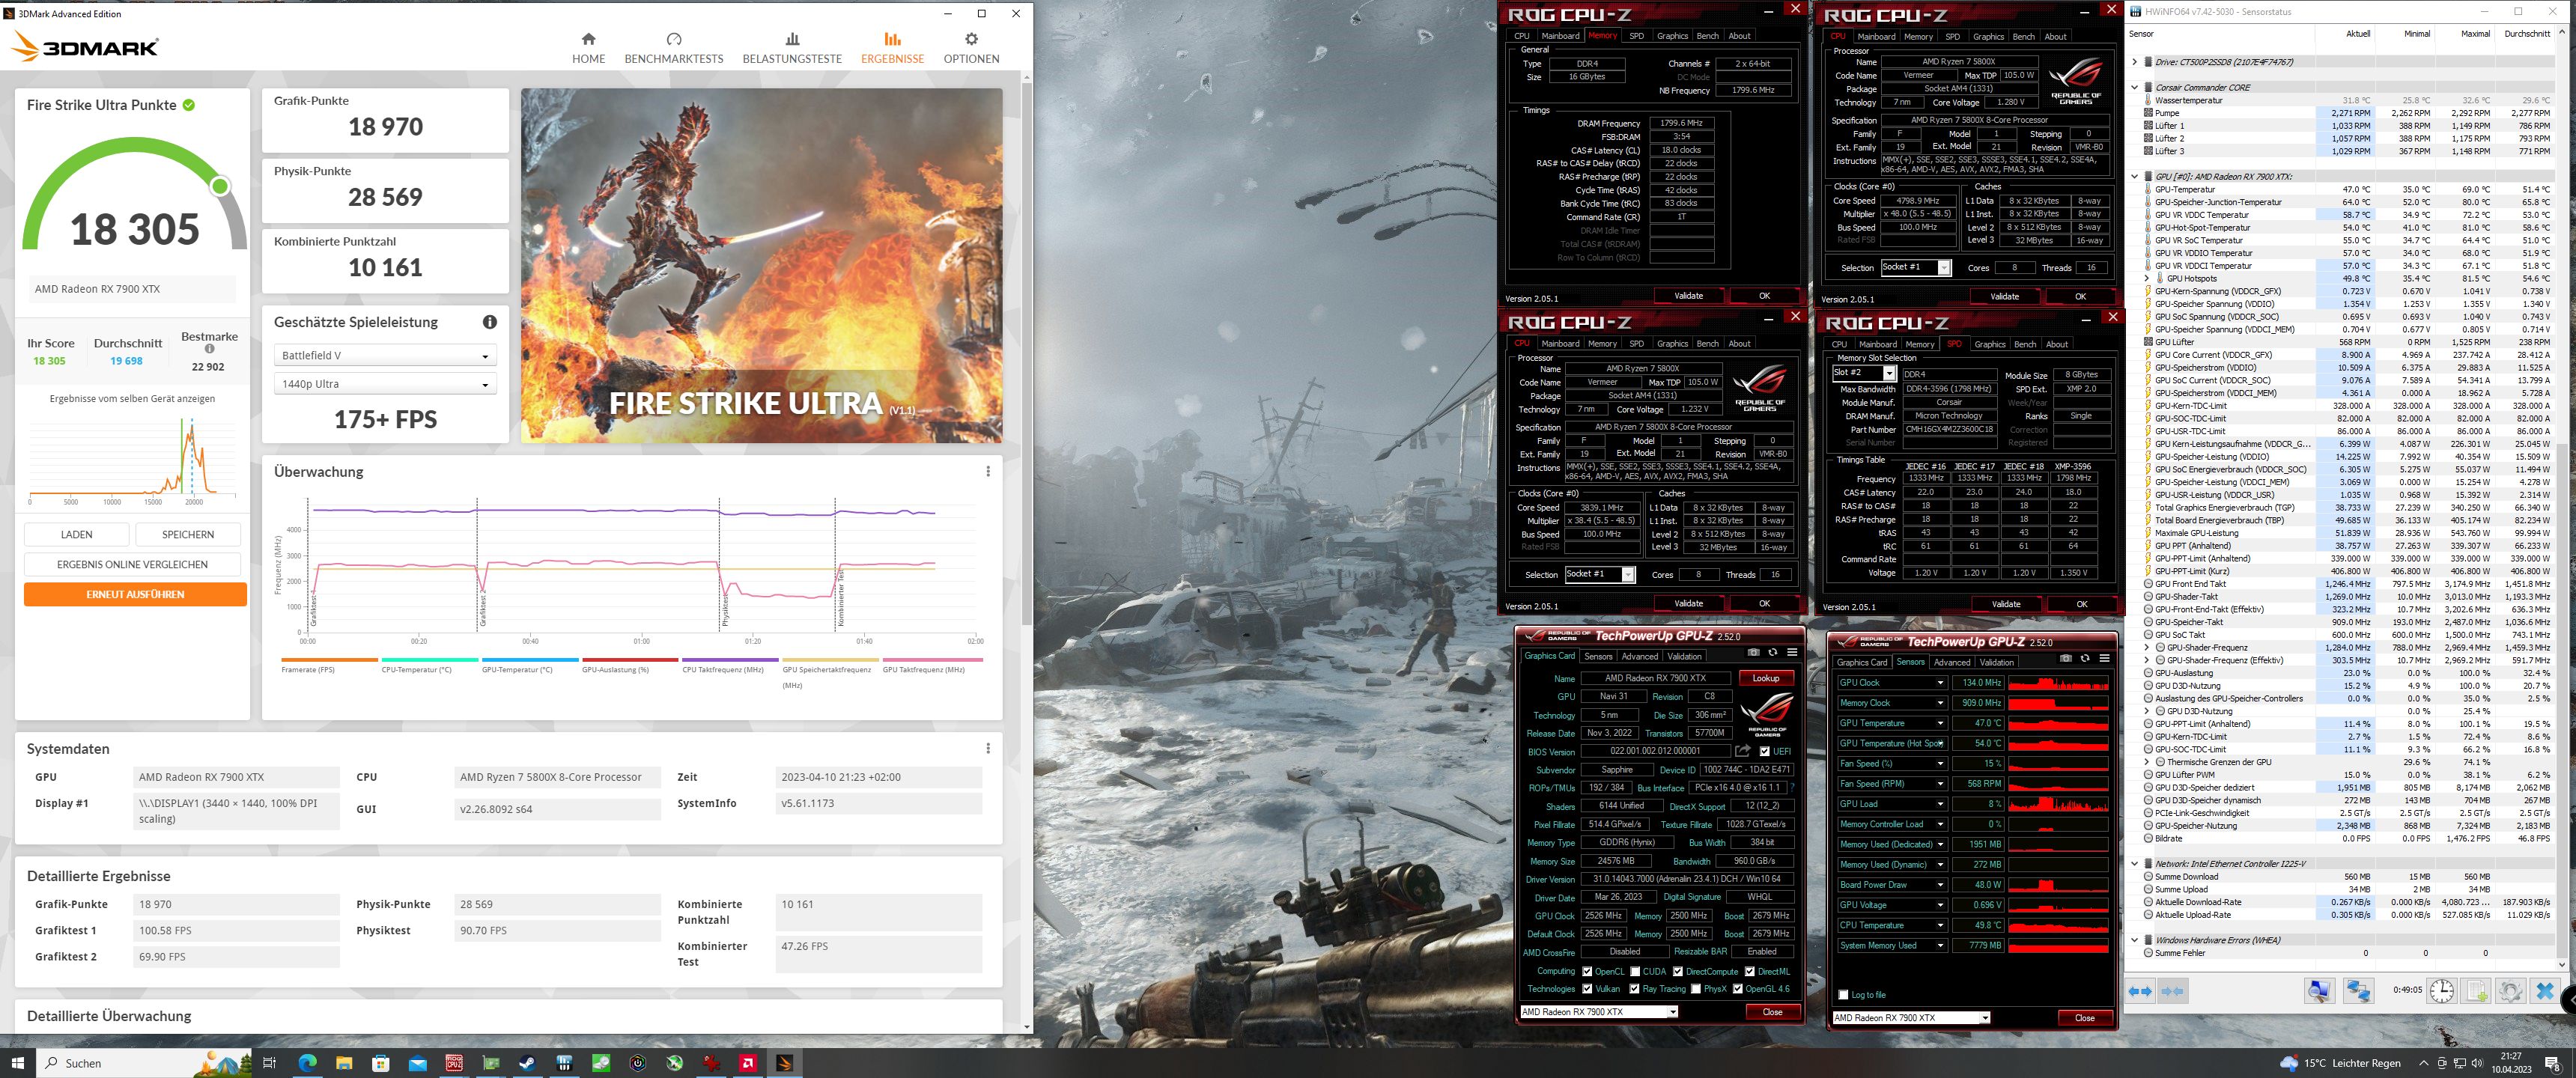Click HWiNFO expand arrows button
Viewport: 2576px width, 1078px height.
click(2140, 991)
